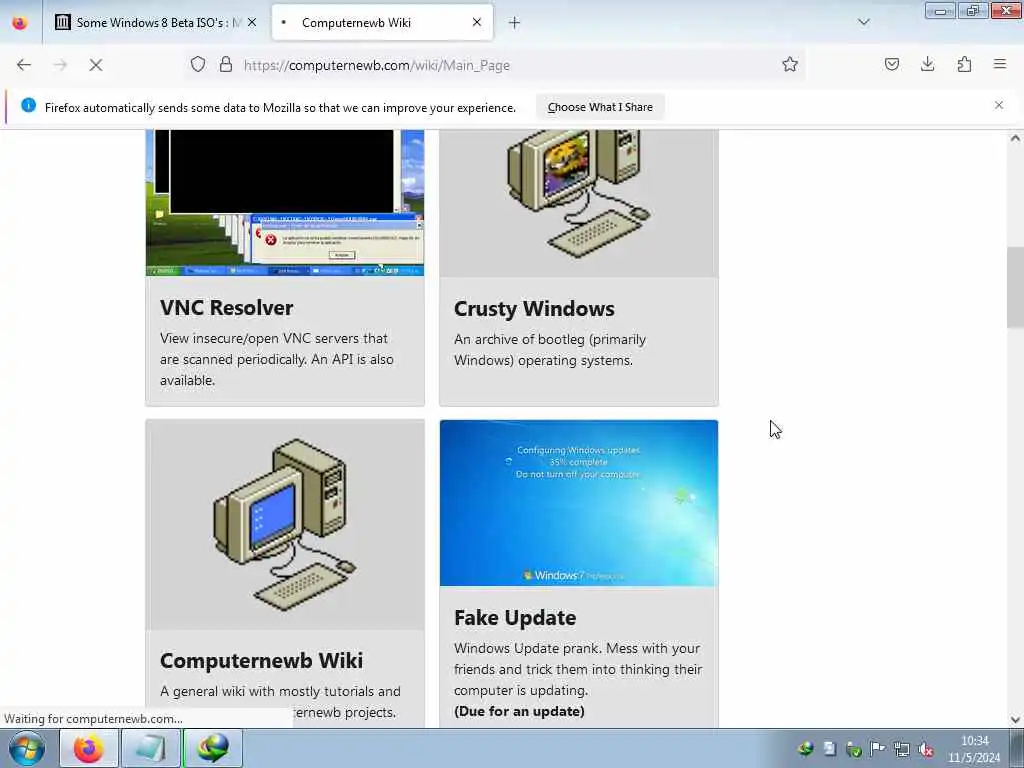This screenshot has height=768, width=1024.
Task: Click the VNC Resolver screenshot thumbnail
Action: tap(285, 202)
